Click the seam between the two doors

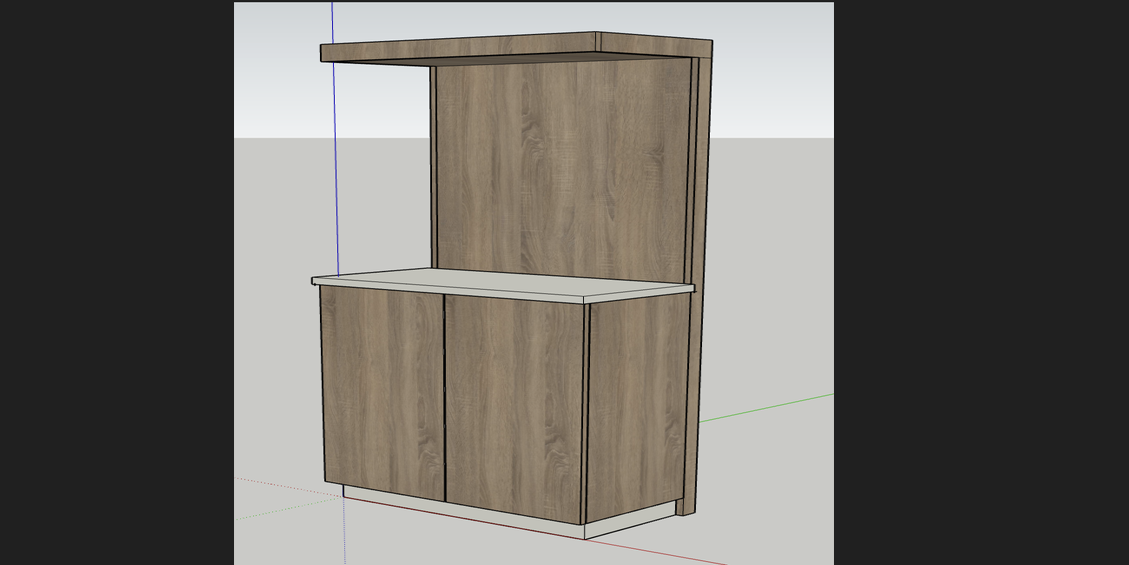point(444,398)
